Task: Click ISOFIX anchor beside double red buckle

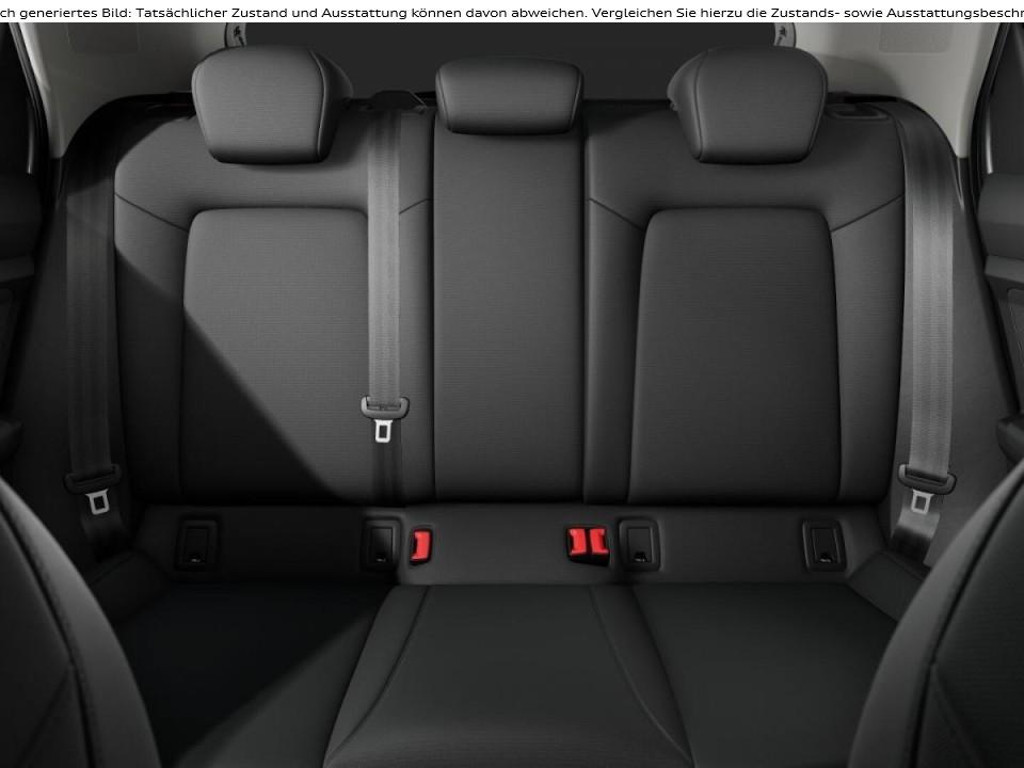Action: pos(637,543)
